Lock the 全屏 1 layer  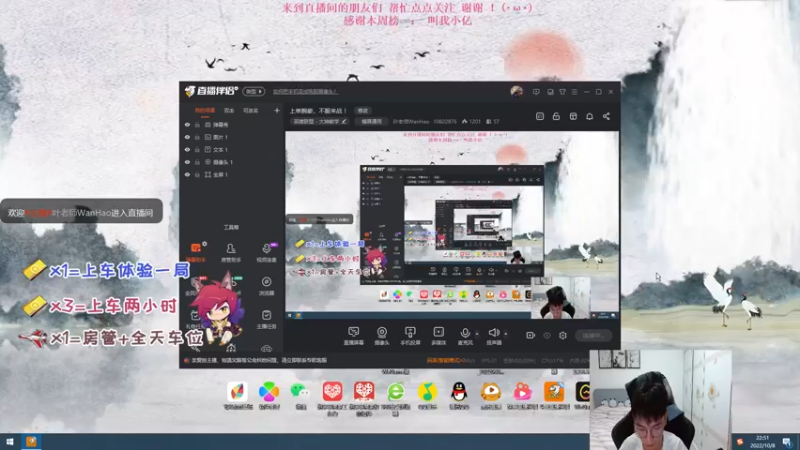197,174
